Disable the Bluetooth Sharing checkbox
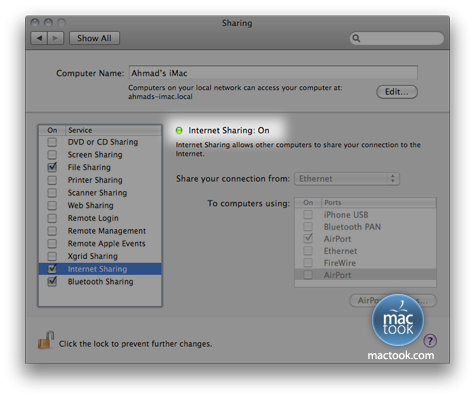Image resolution: width=475 pixels, height=398 pixels. tap(52, 281)
